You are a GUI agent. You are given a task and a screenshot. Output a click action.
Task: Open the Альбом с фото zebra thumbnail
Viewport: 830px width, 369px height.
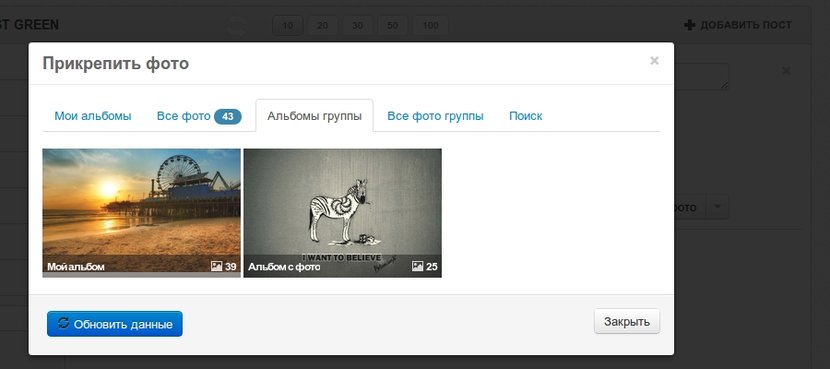pyautogui.click(x=342, y=213)
